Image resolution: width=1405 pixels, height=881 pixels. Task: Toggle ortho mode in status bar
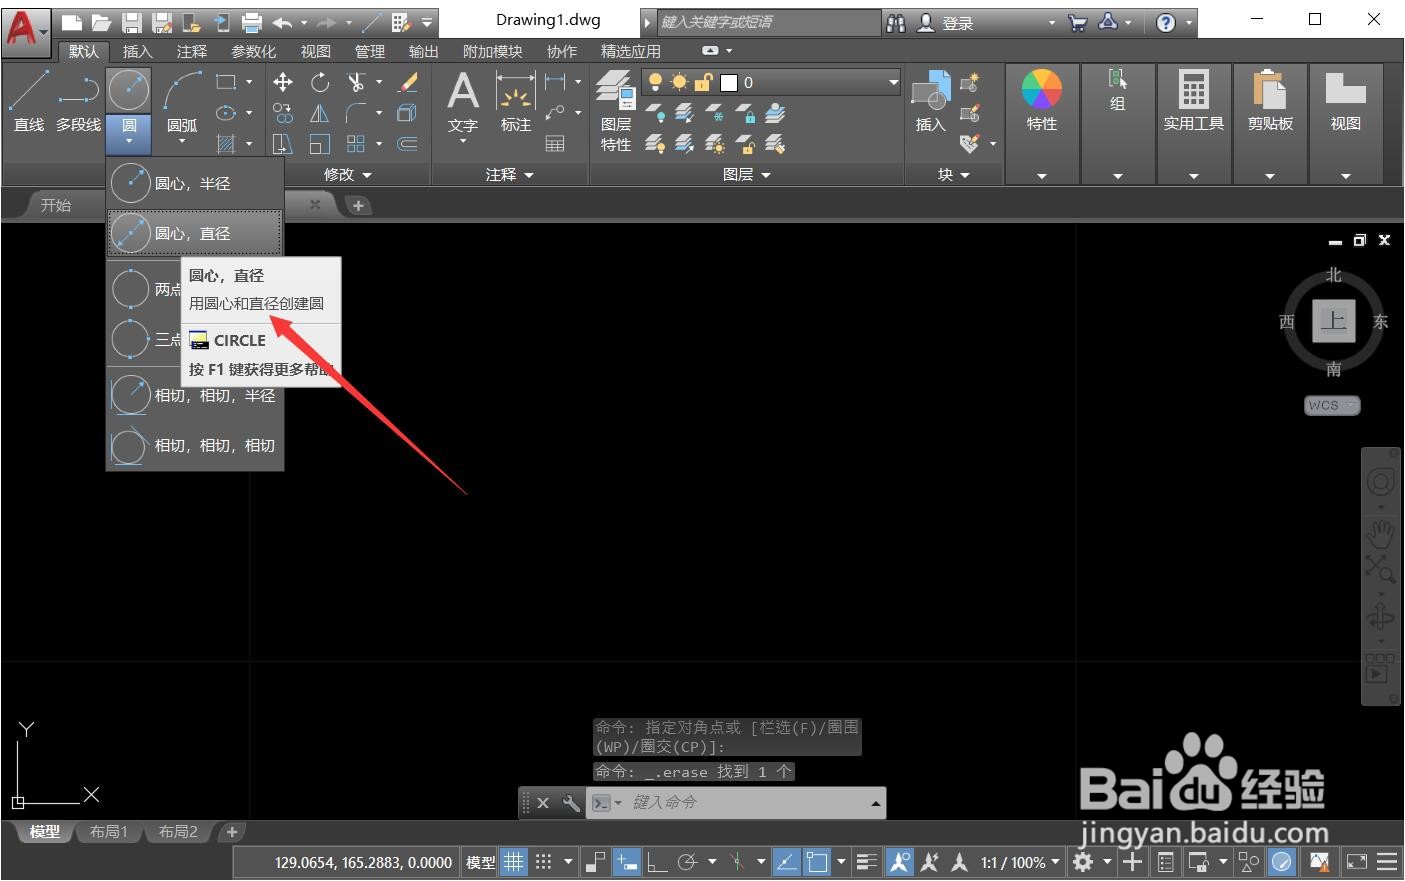coord(658,861)
